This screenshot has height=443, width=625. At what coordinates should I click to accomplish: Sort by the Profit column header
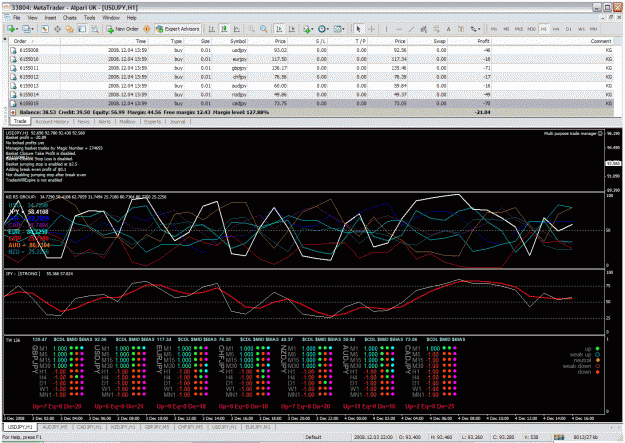469,41
